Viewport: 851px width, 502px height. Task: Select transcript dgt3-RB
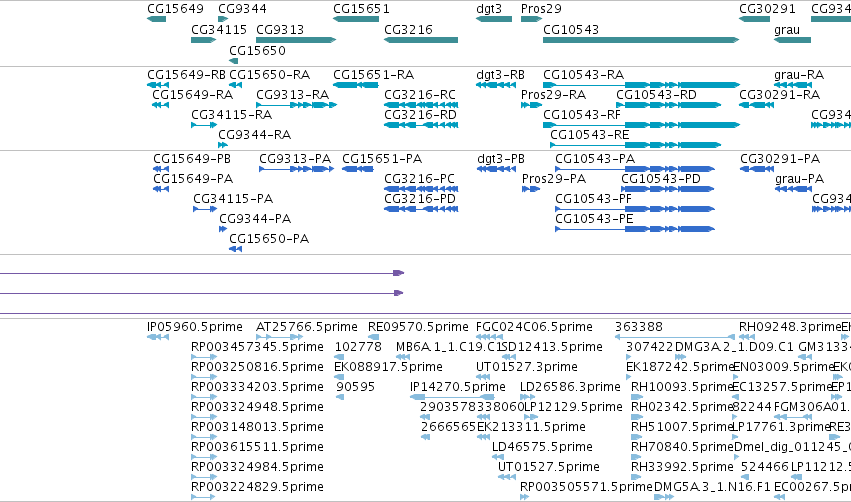point(500,75)
